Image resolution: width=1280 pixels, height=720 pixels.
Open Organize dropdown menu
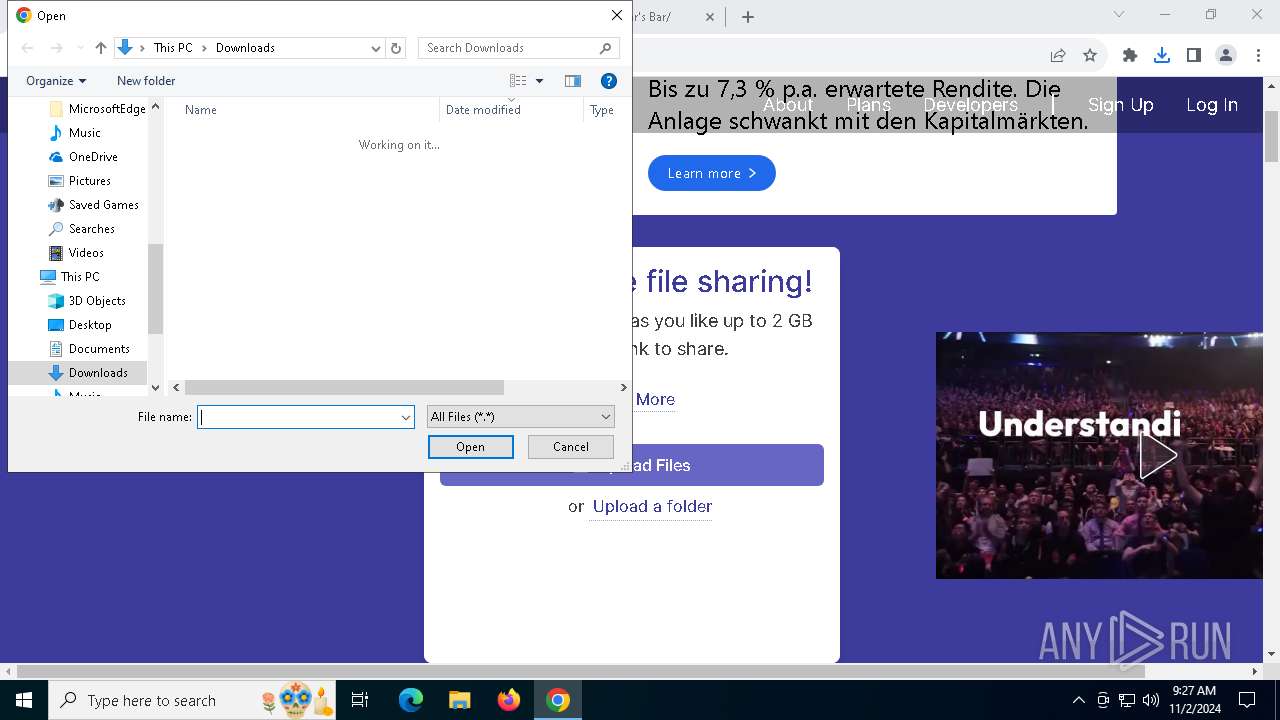56,81
